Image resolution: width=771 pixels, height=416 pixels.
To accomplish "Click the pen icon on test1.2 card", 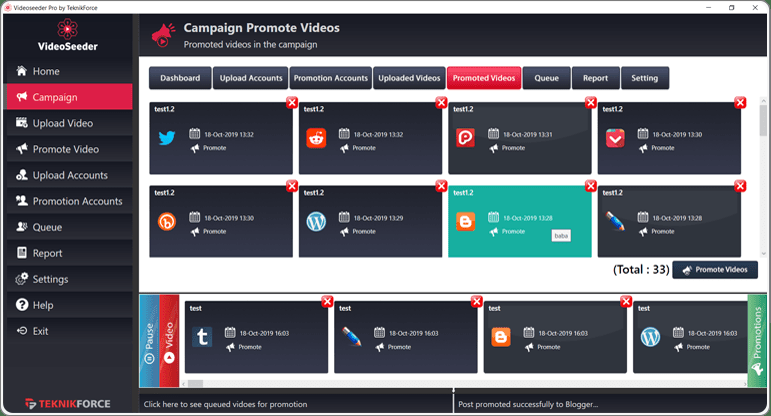I will (x=615, y=221).
